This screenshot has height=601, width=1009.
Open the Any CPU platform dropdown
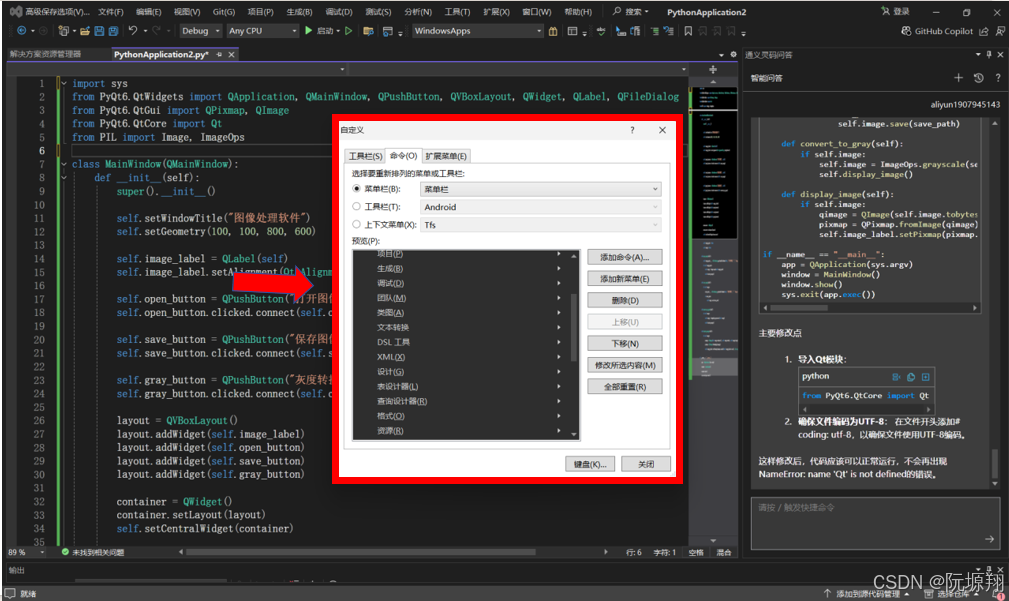[263, 31]
